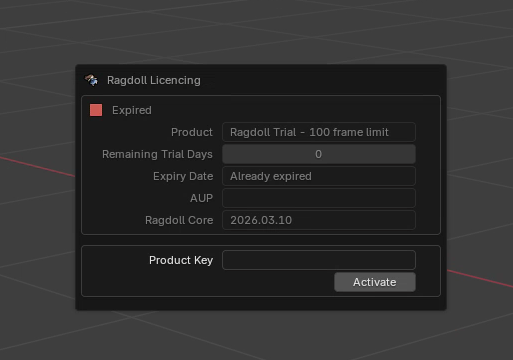Viewport: 513px width, 360px height.
Task: Click the Expired status label
Action: (132, 110)
